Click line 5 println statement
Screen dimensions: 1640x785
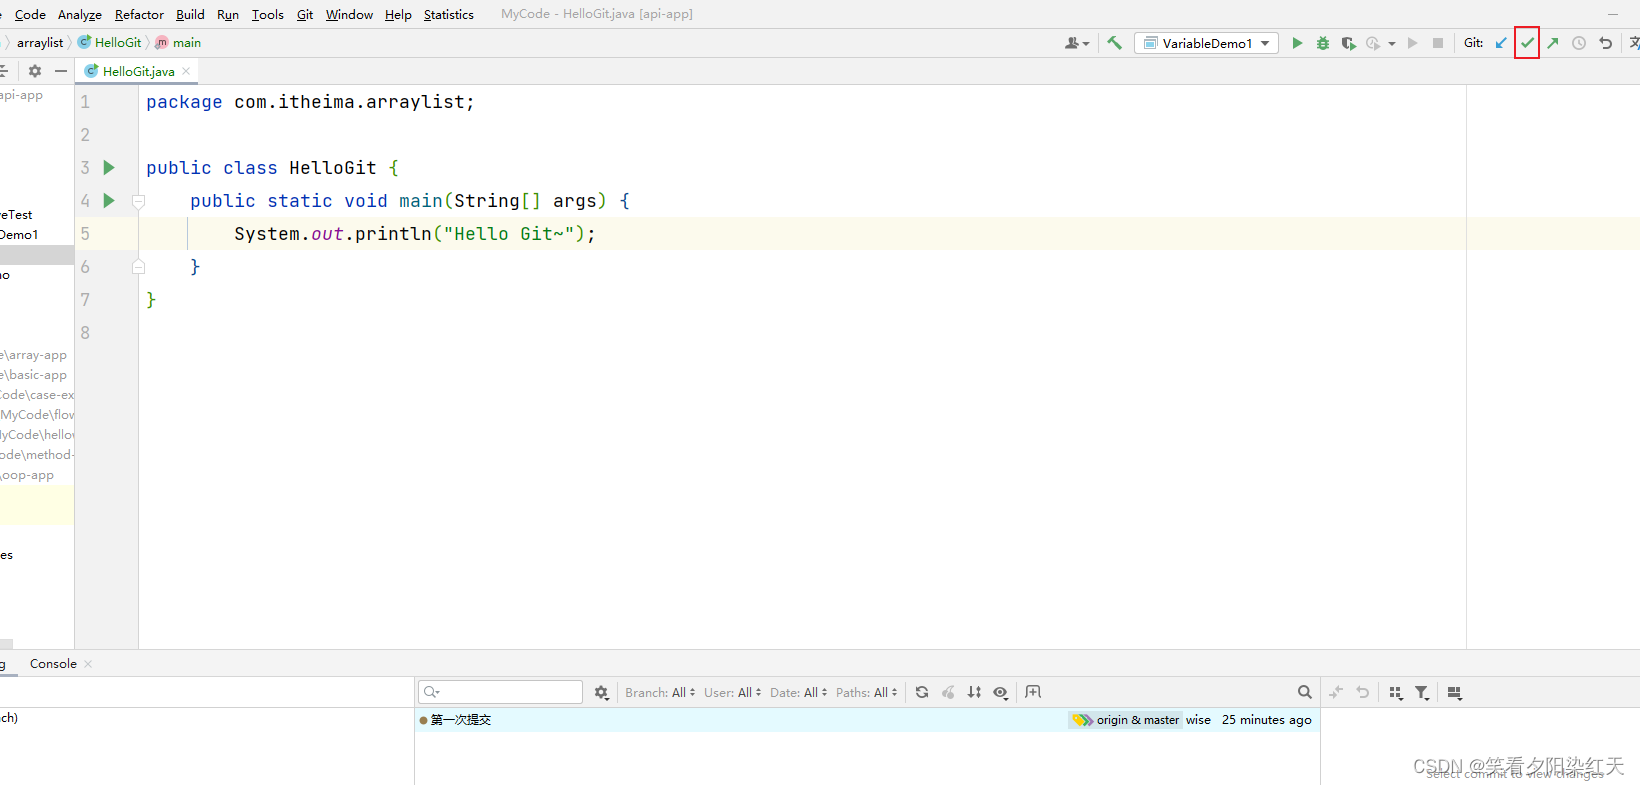414,234
